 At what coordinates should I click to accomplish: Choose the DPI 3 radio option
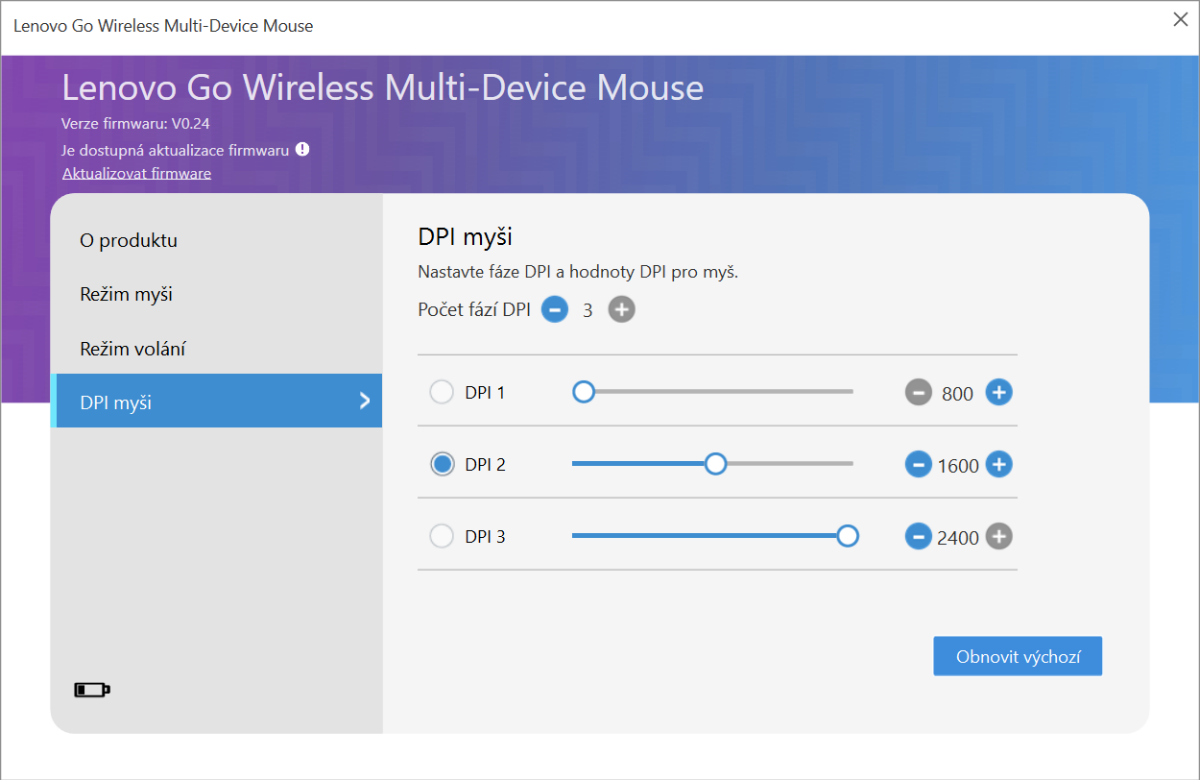[441, 537]
